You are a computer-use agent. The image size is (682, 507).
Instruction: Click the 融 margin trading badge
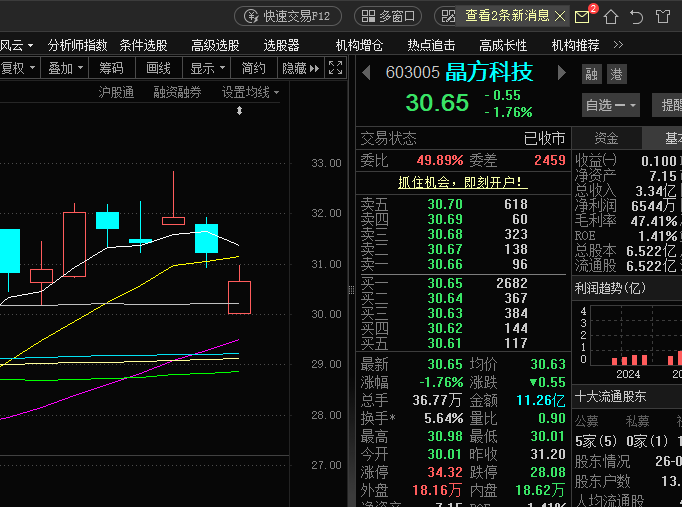pos(592,74)
